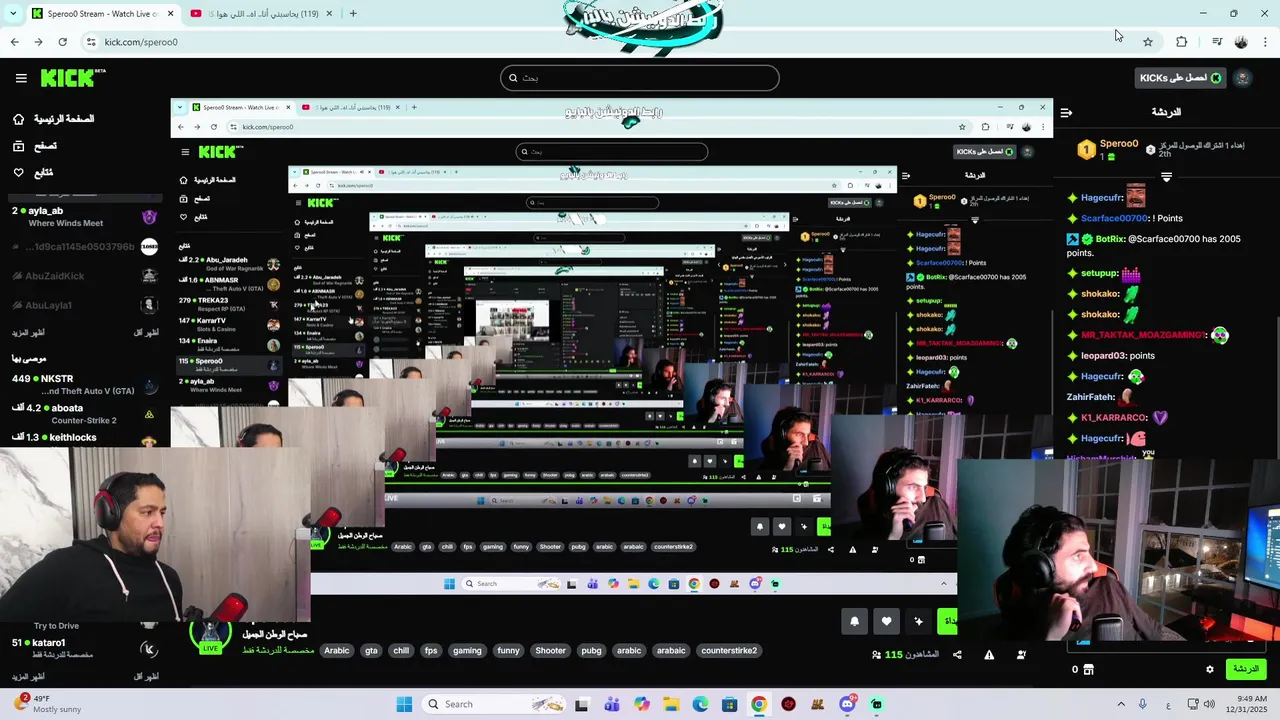Share the stream
Image resolution: width=1280 pixels, height=720 pixels.
tap(957, 655)
